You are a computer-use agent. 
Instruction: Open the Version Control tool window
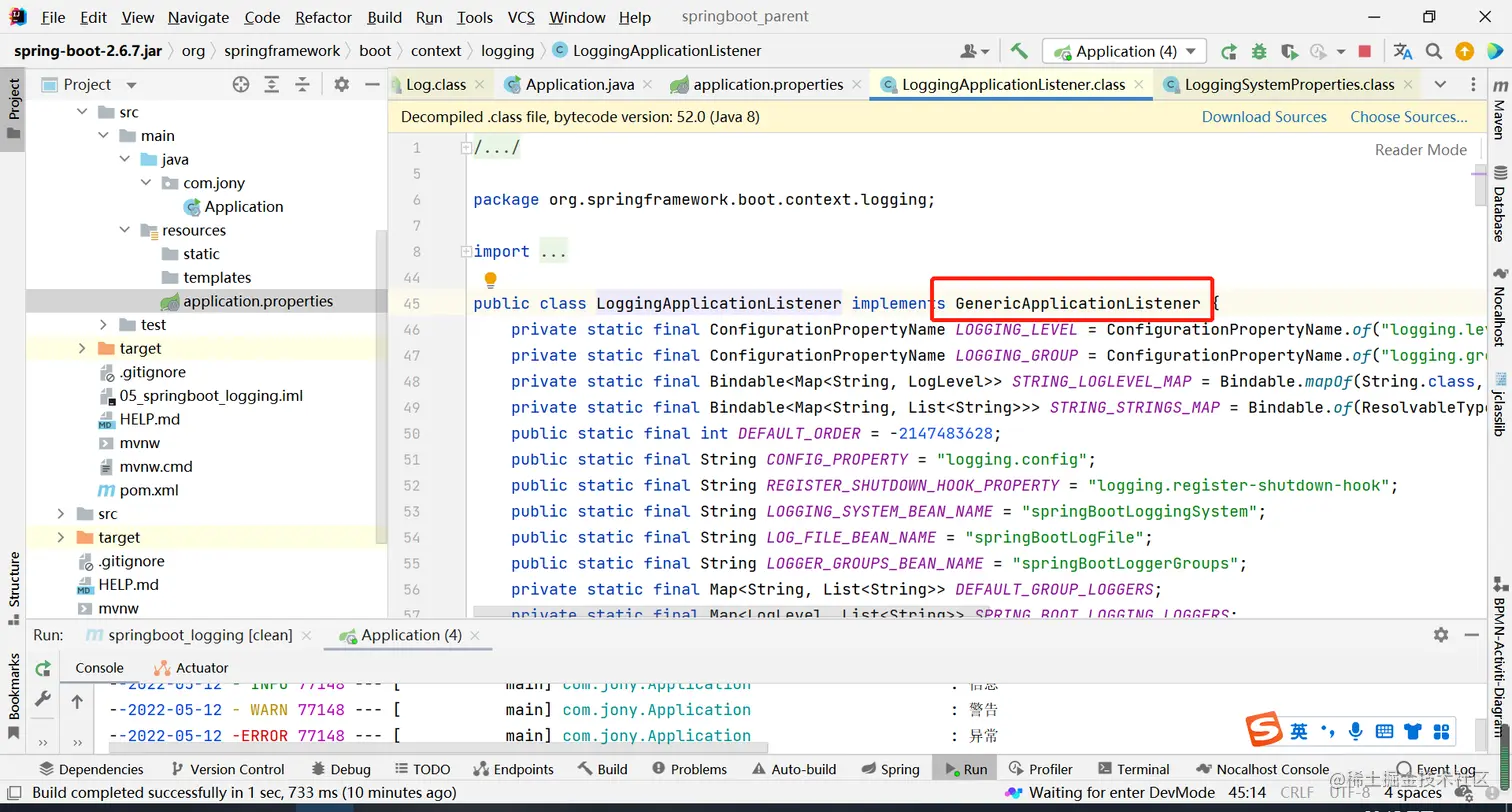coord(228,770)
